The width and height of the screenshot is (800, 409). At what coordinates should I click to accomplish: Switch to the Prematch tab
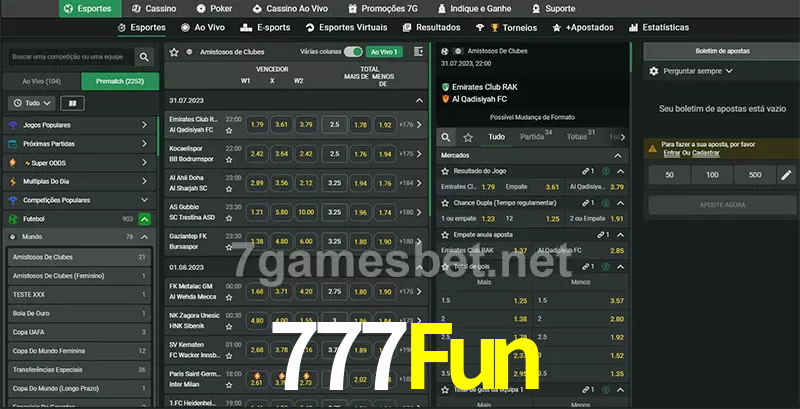point(118,81)
